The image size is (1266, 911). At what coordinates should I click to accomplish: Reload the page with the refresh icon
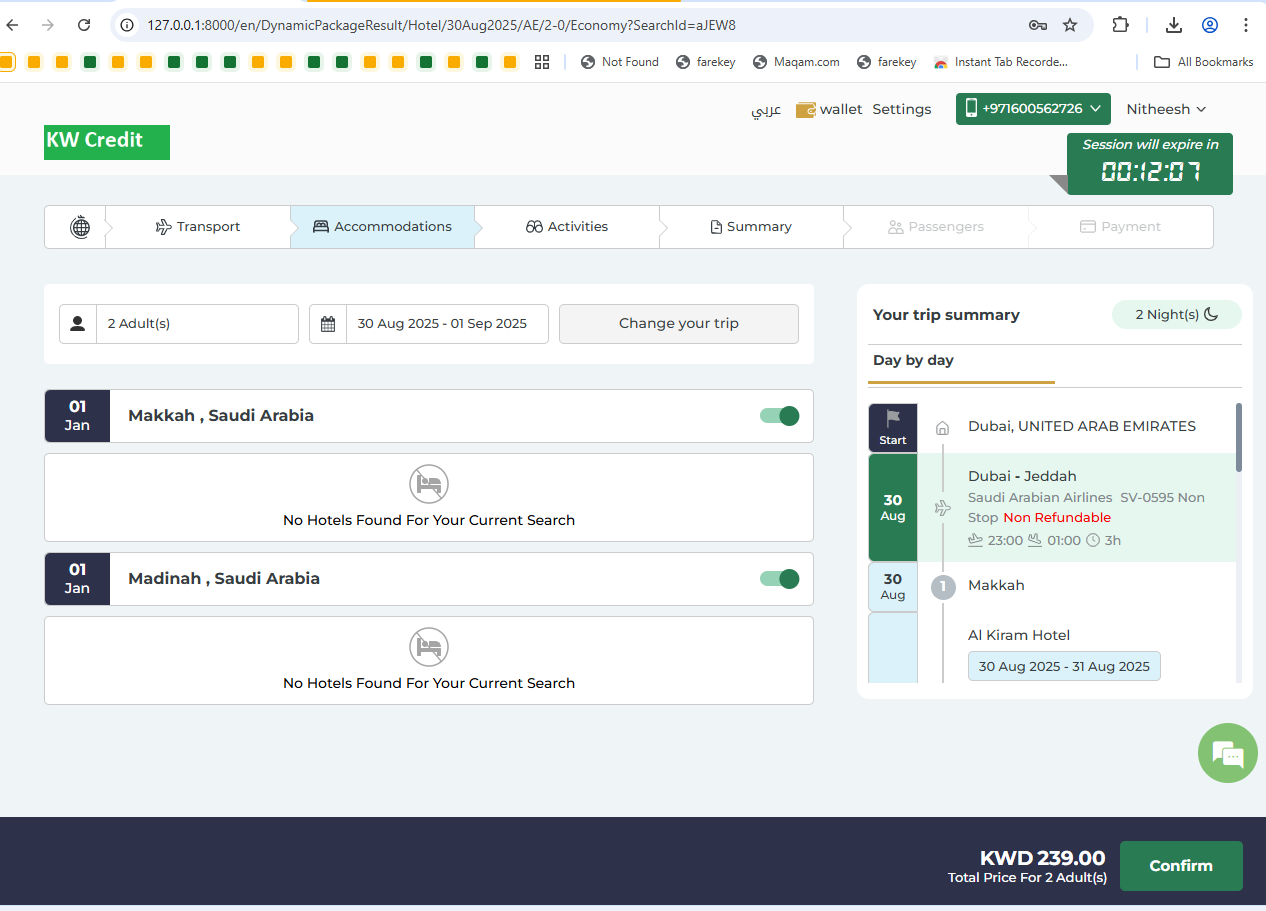tap(84, 25)
